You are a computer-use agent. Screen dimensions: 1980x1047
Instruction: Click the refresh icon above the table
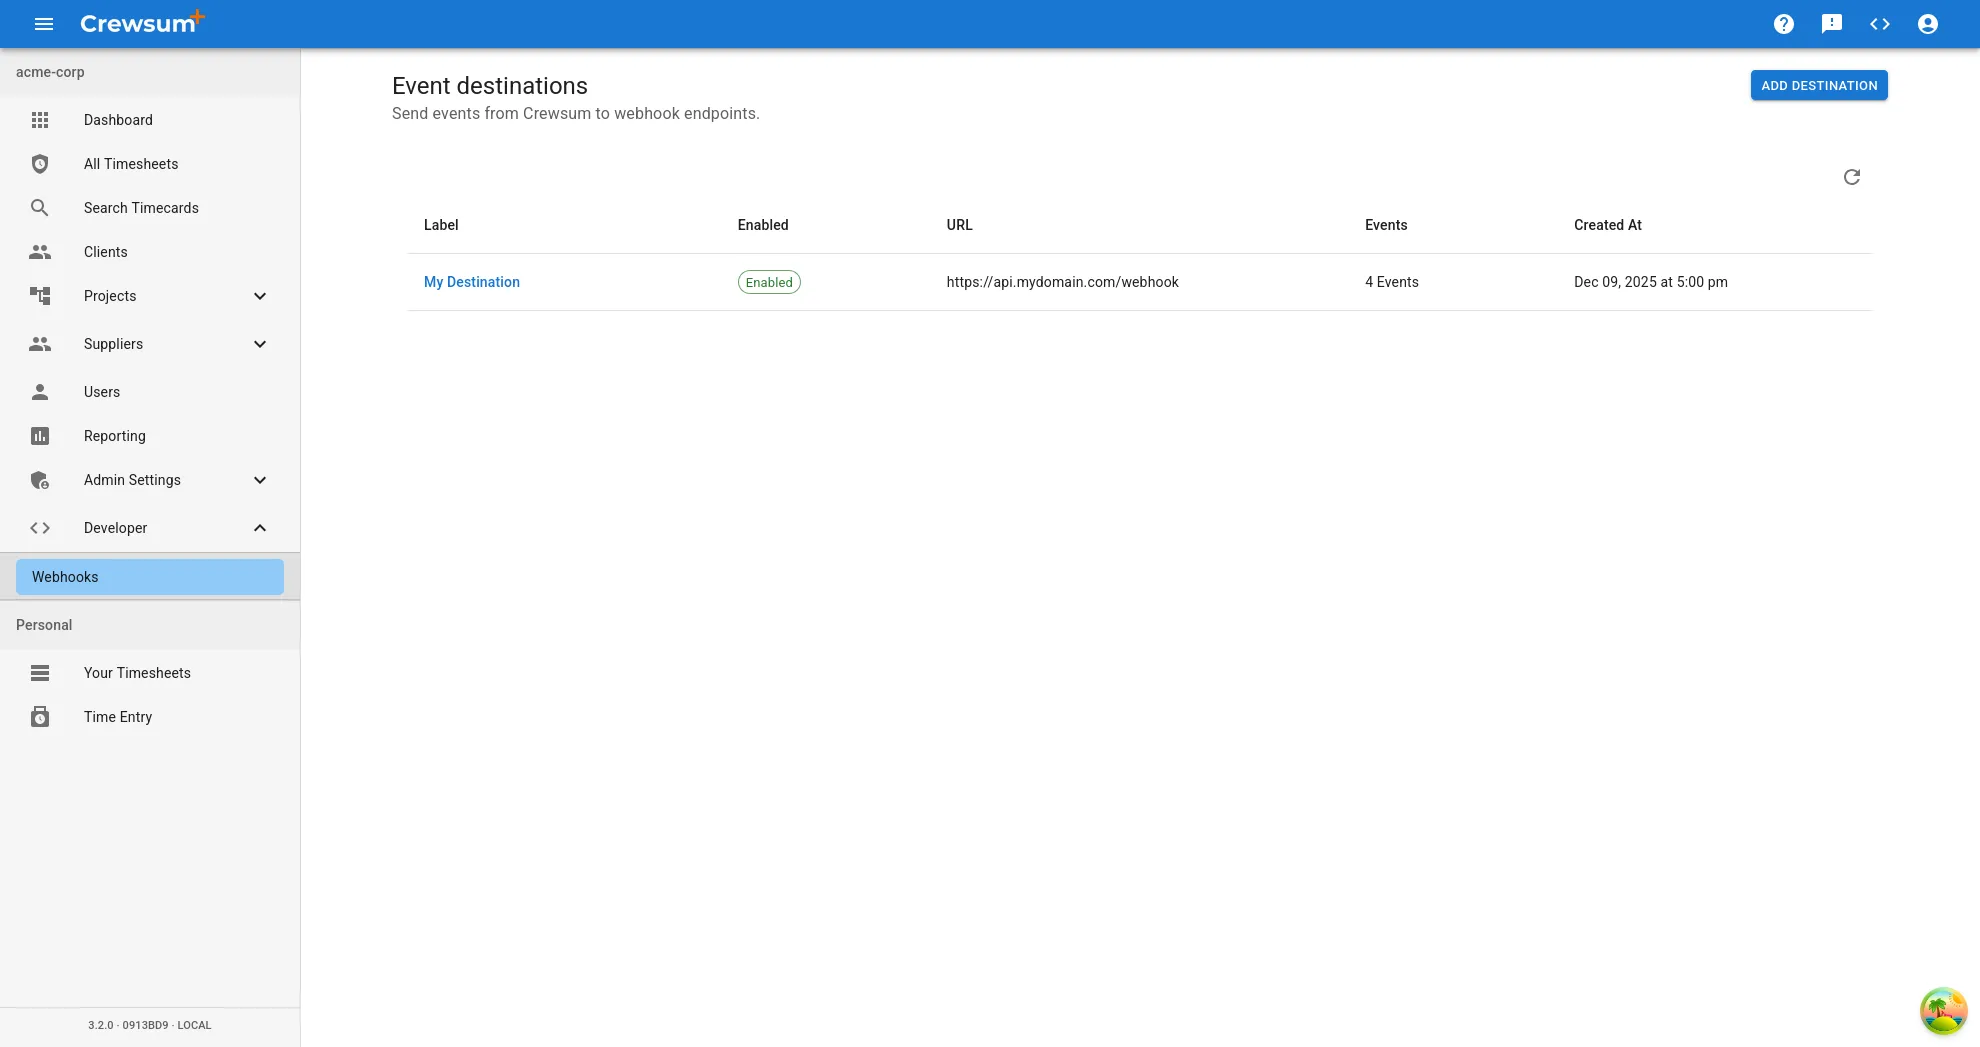(1852, 177)
